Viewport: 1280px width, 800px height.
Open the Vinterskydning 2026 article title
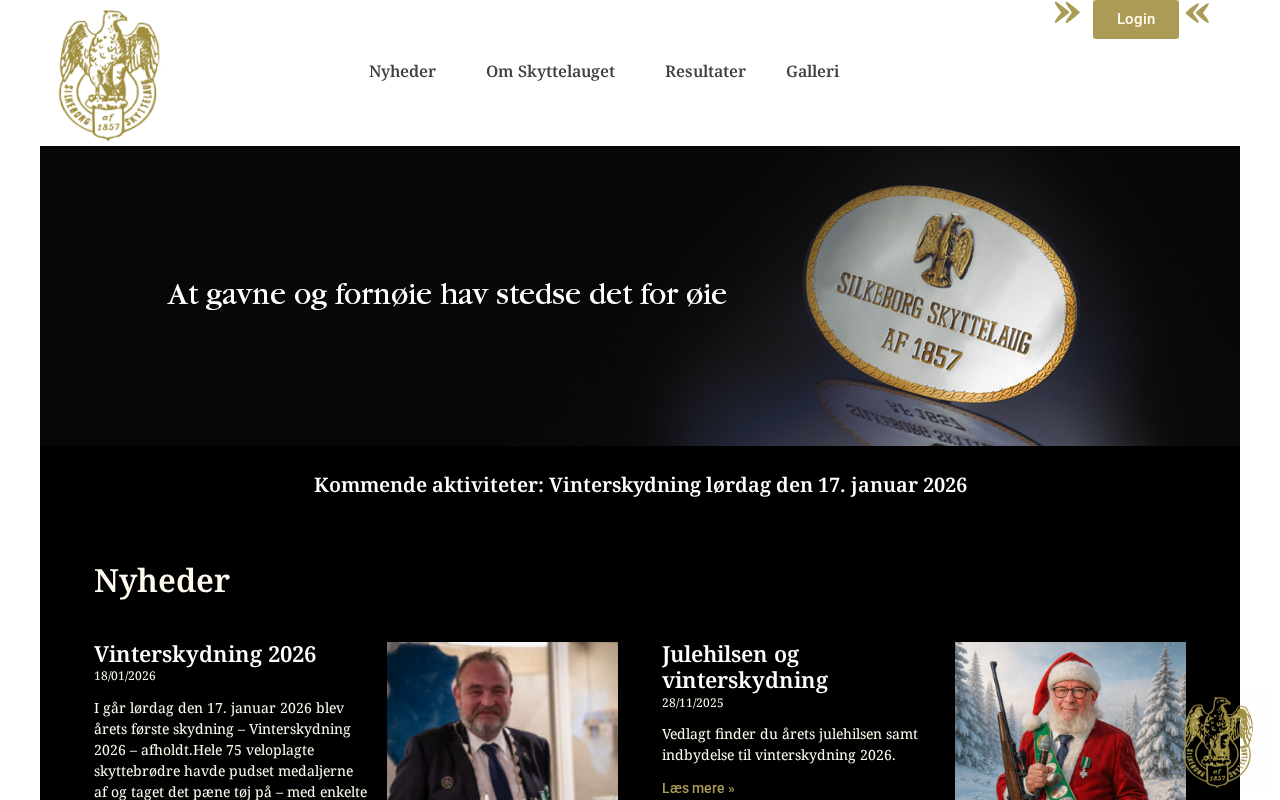pos(205,654)
